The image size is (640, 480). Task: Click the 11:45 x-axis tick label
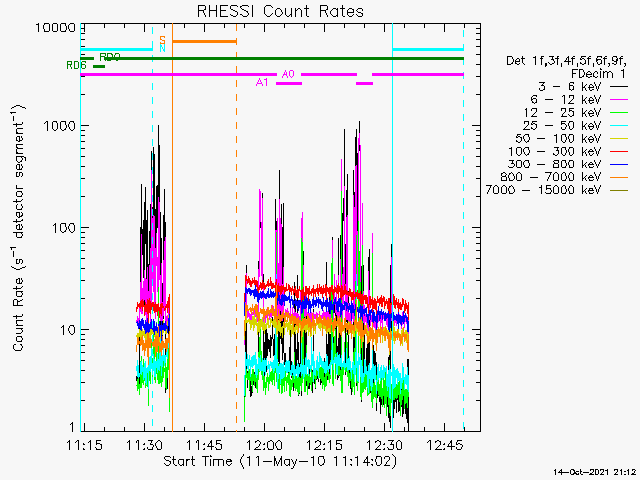coord(204,445)
